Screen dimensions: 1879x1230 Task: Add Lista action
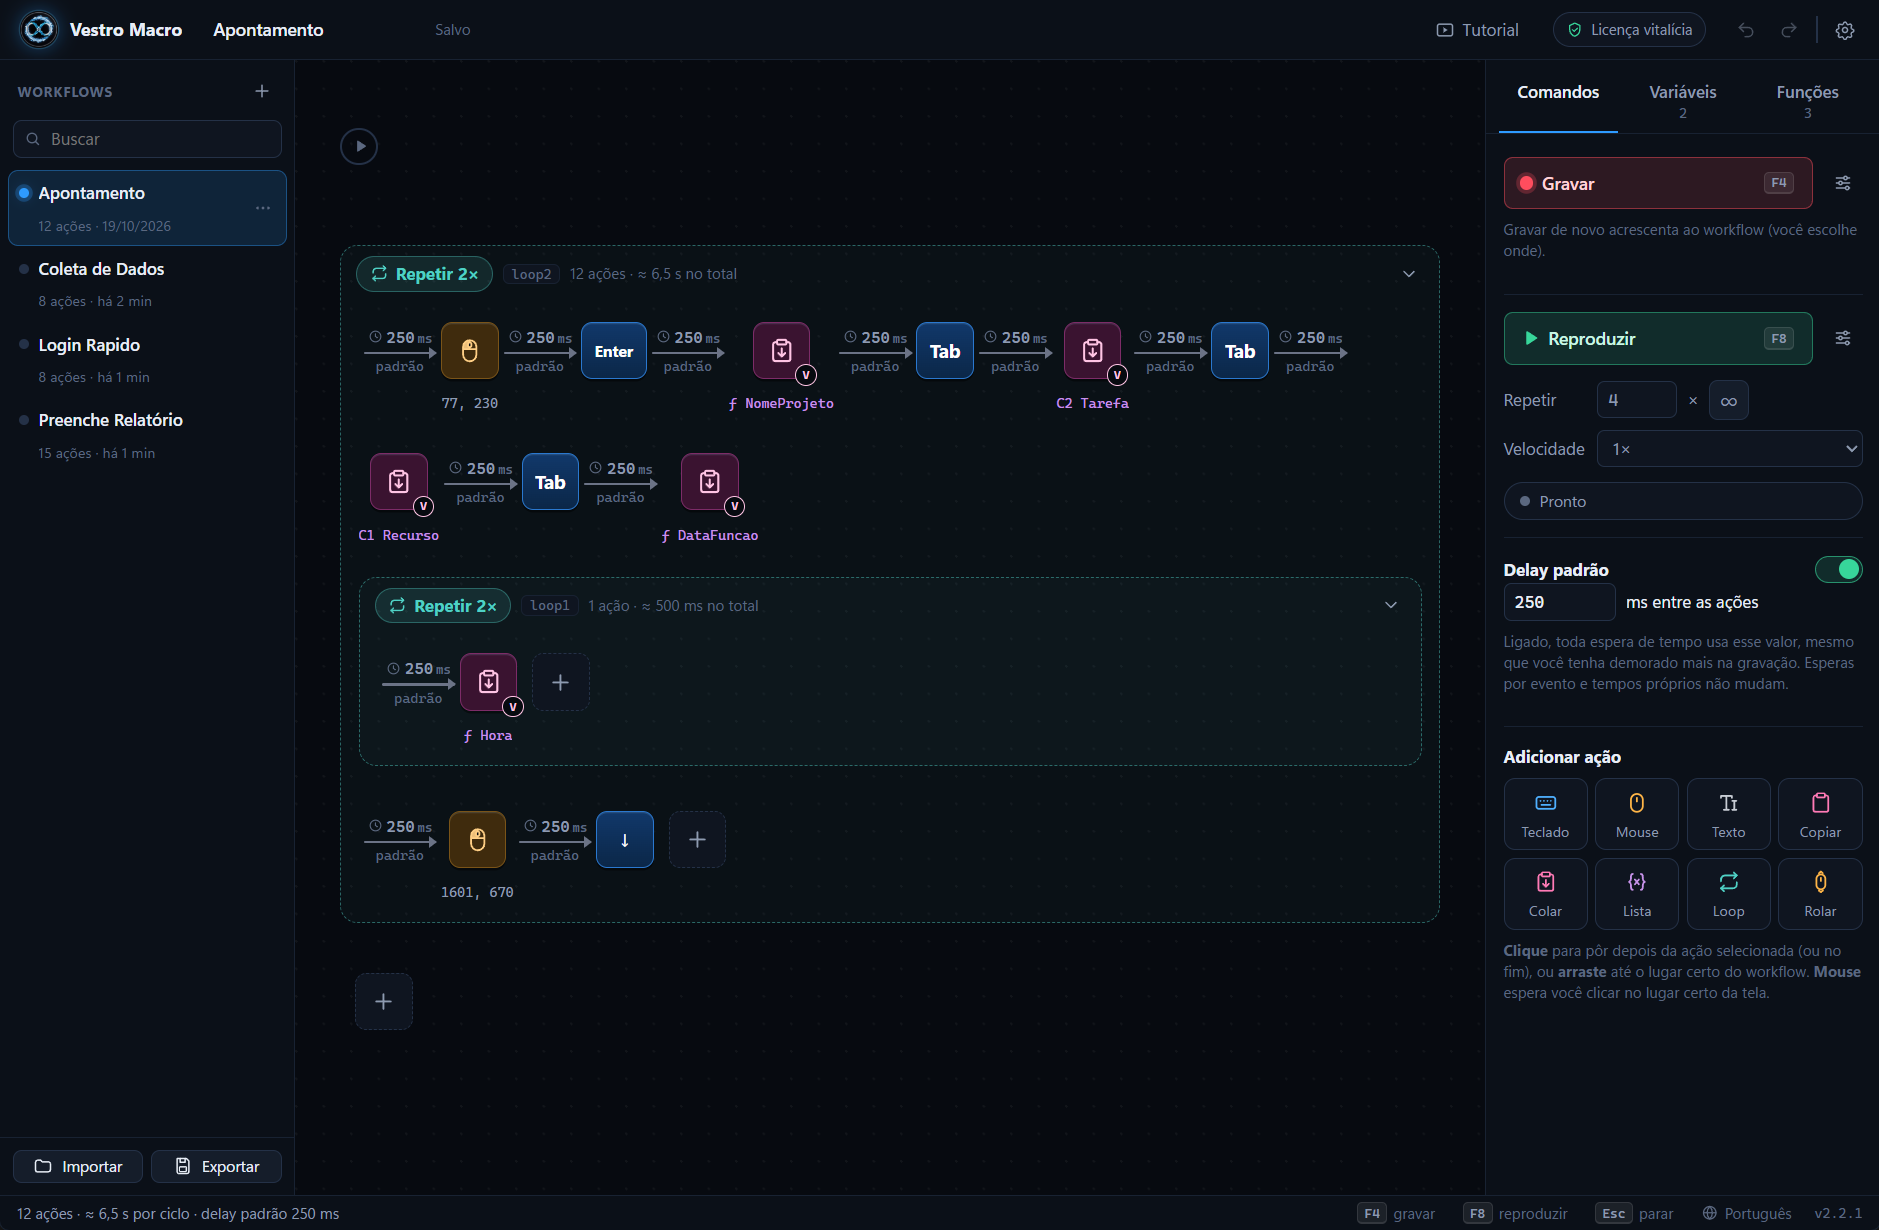click(x=1637, y=893)
